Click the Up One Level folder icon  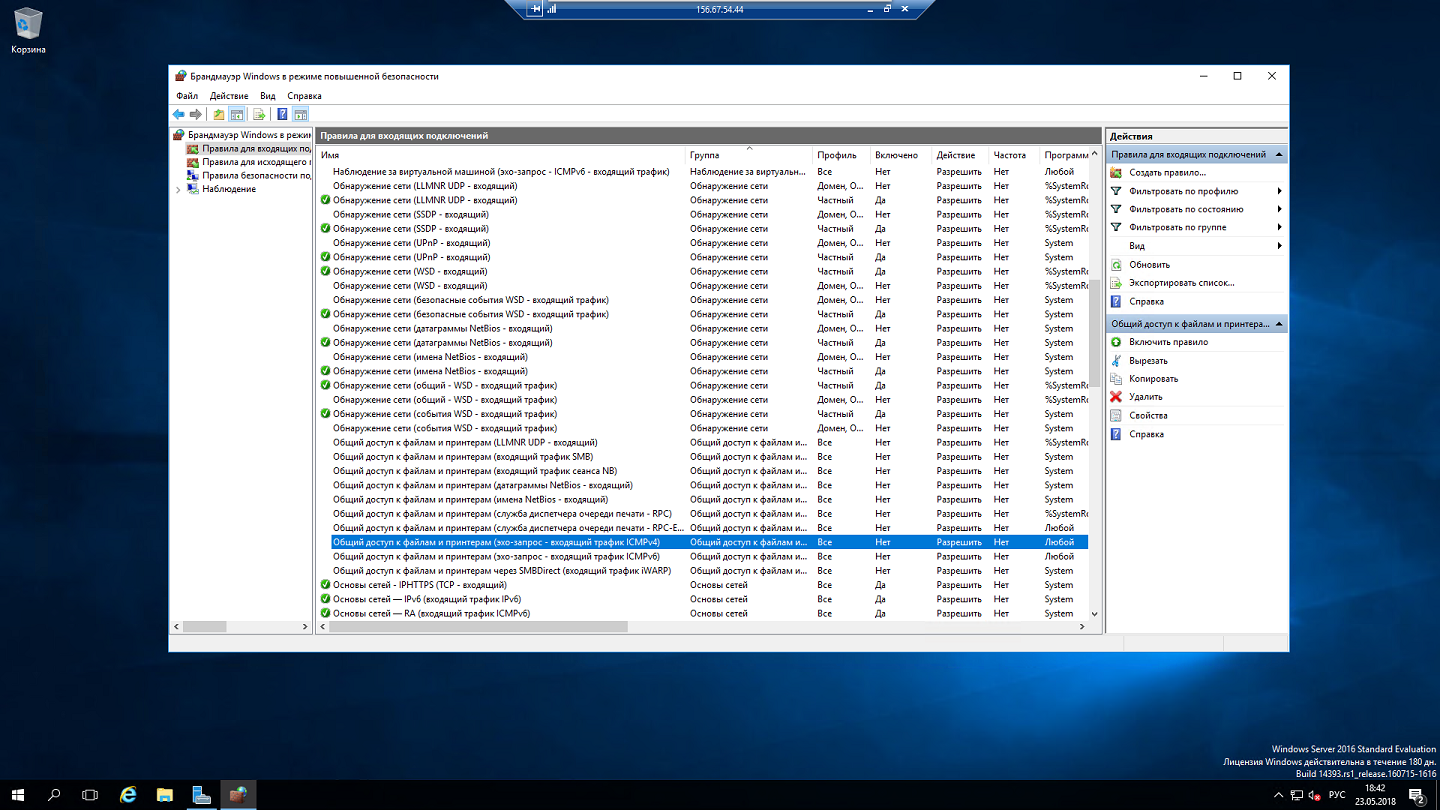coord(219,114)
